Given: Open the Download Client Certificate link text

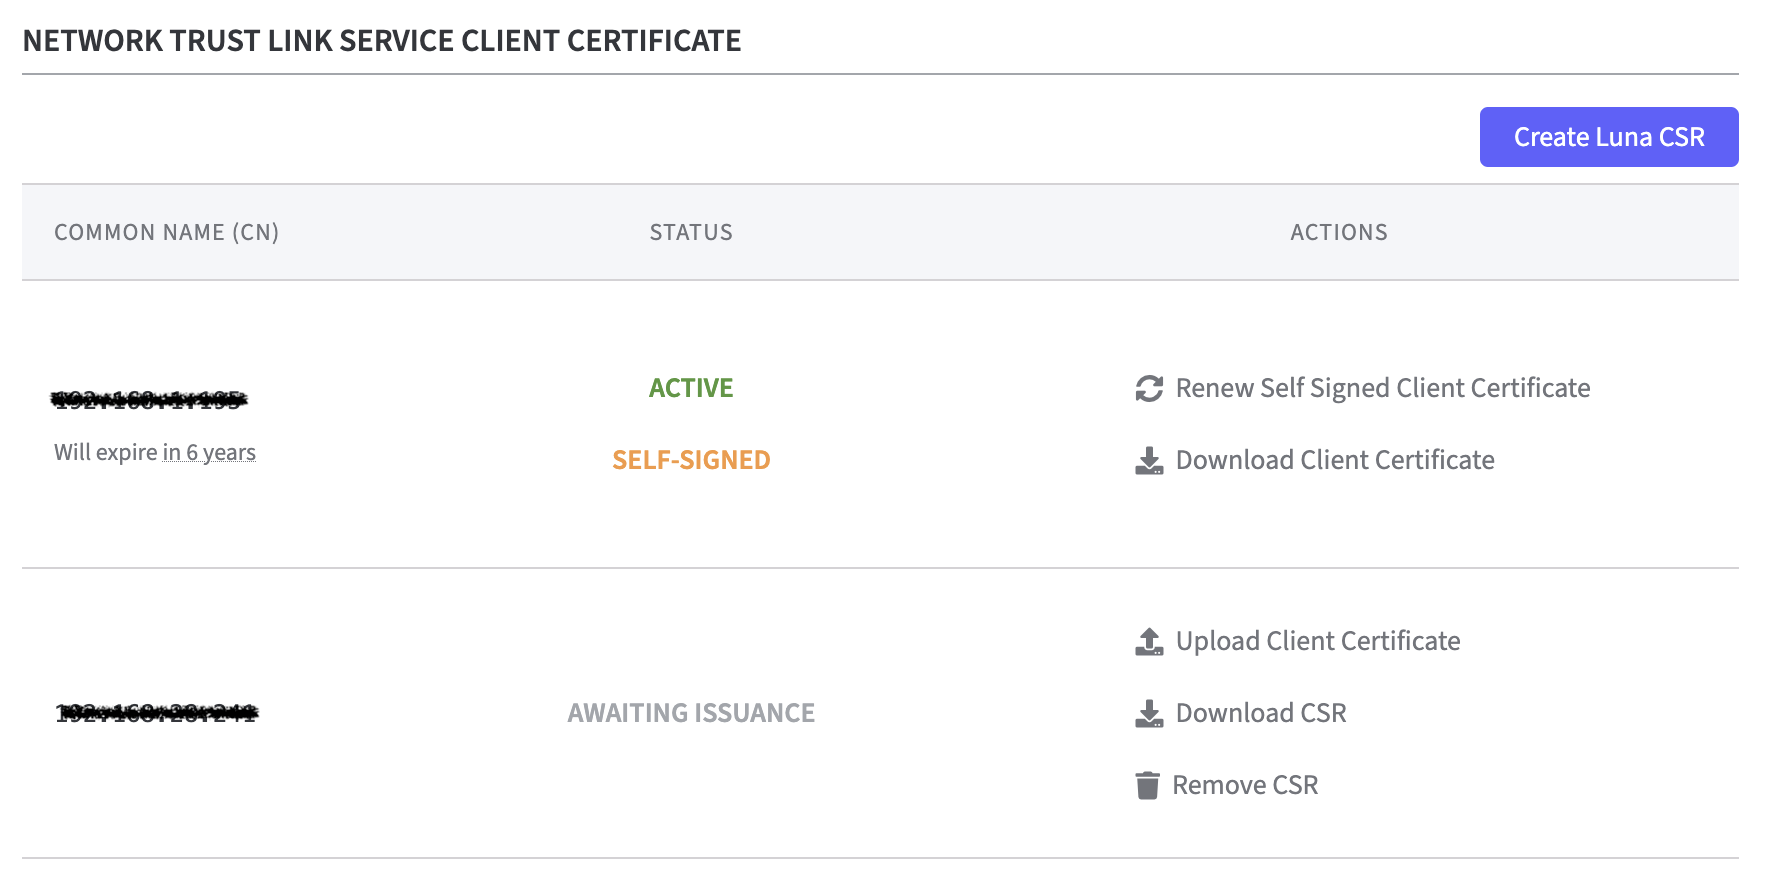Looking at the screenshot, I should pos(1334,460).
